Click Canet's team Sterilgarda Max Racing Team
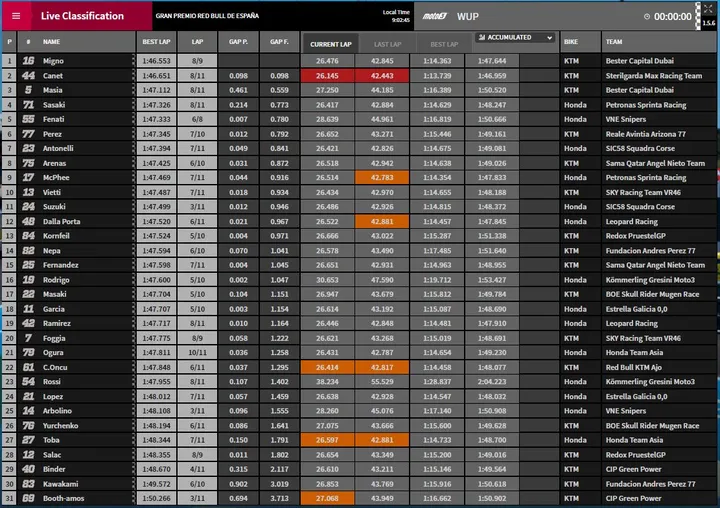 click(653, 75)
